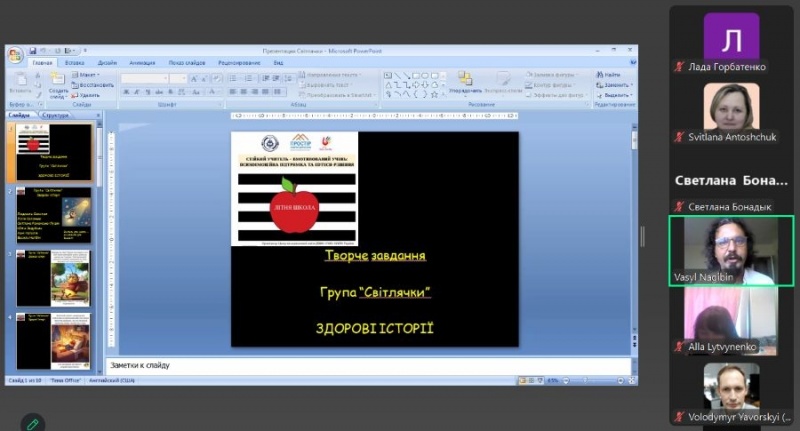Select the Rectangle shape in gallery

pos(416,75)
